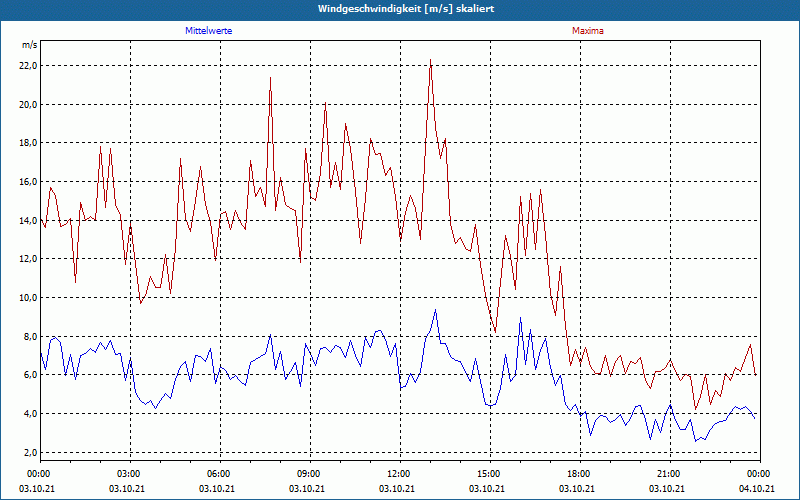800x500 pixels.
Task: Click the chart title 'Windgeschwindigkeit [m/s] skaliert'
Action: point(406,9)
